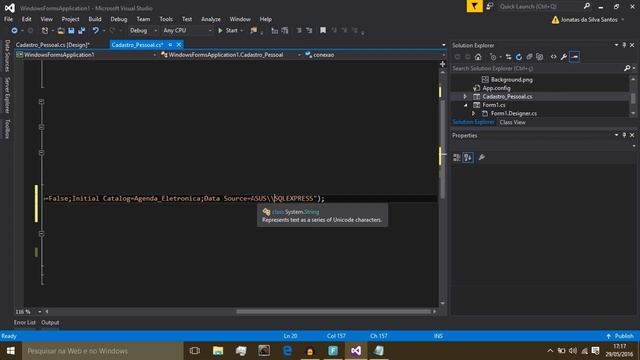Click Publish in the status bar

620,336
